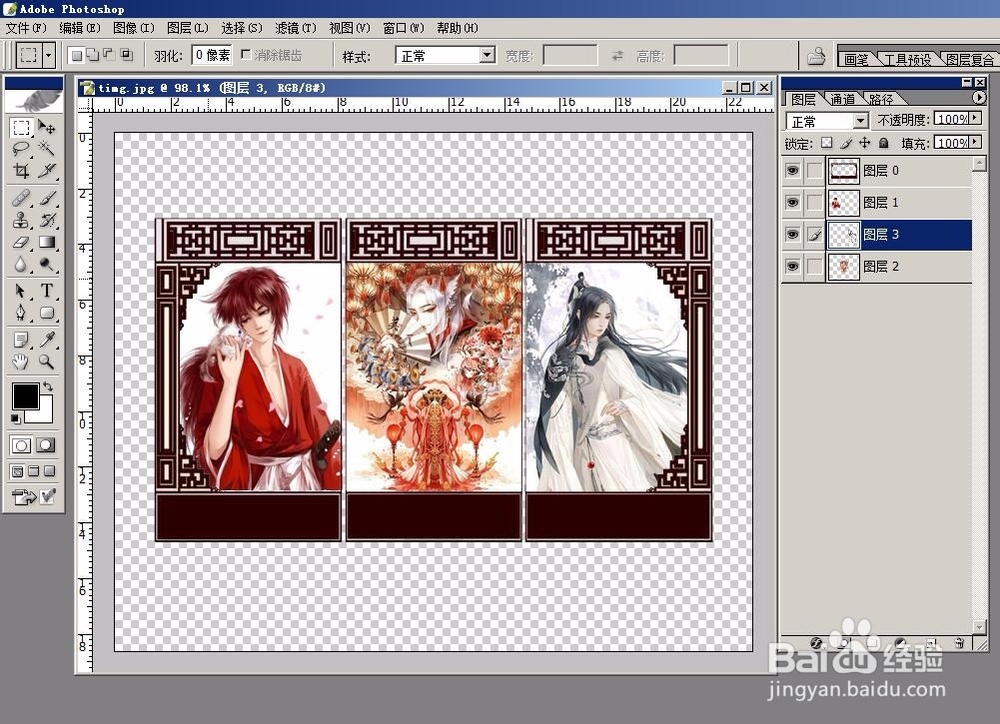Swap foreground and background colors

coord(47,387)
